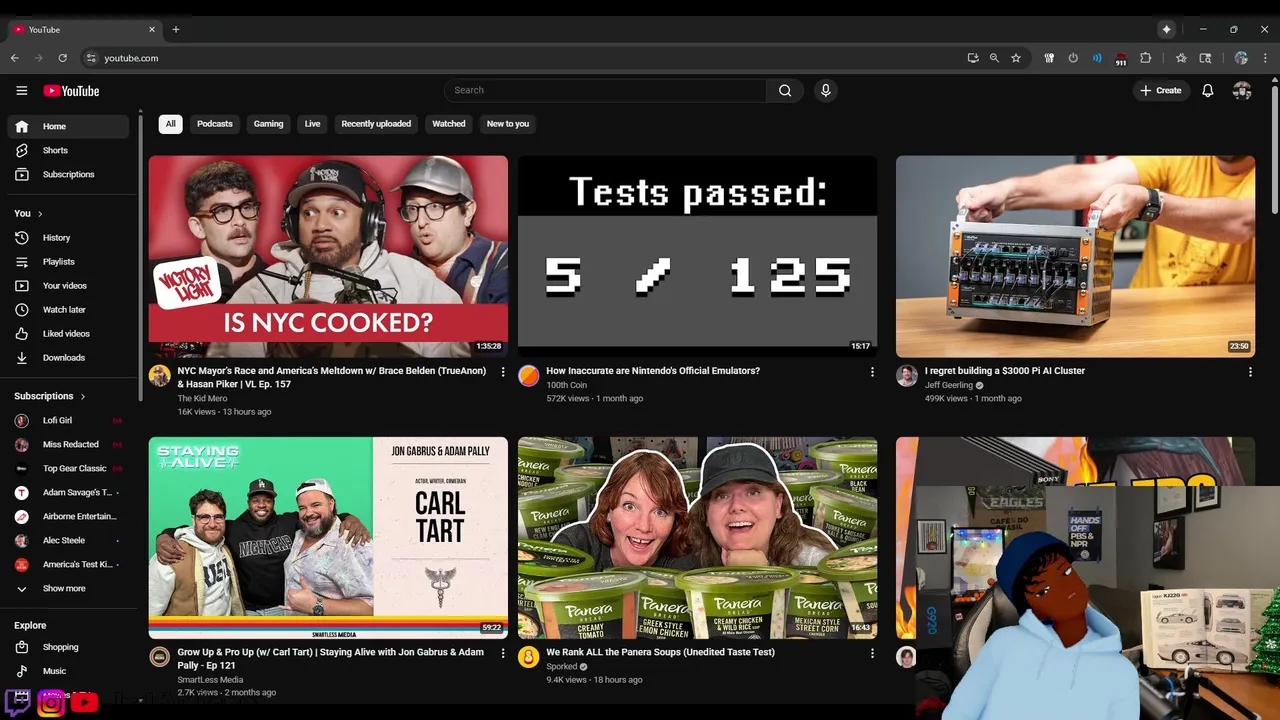
Task: Open Liked videos list
Action: (68, 334)
